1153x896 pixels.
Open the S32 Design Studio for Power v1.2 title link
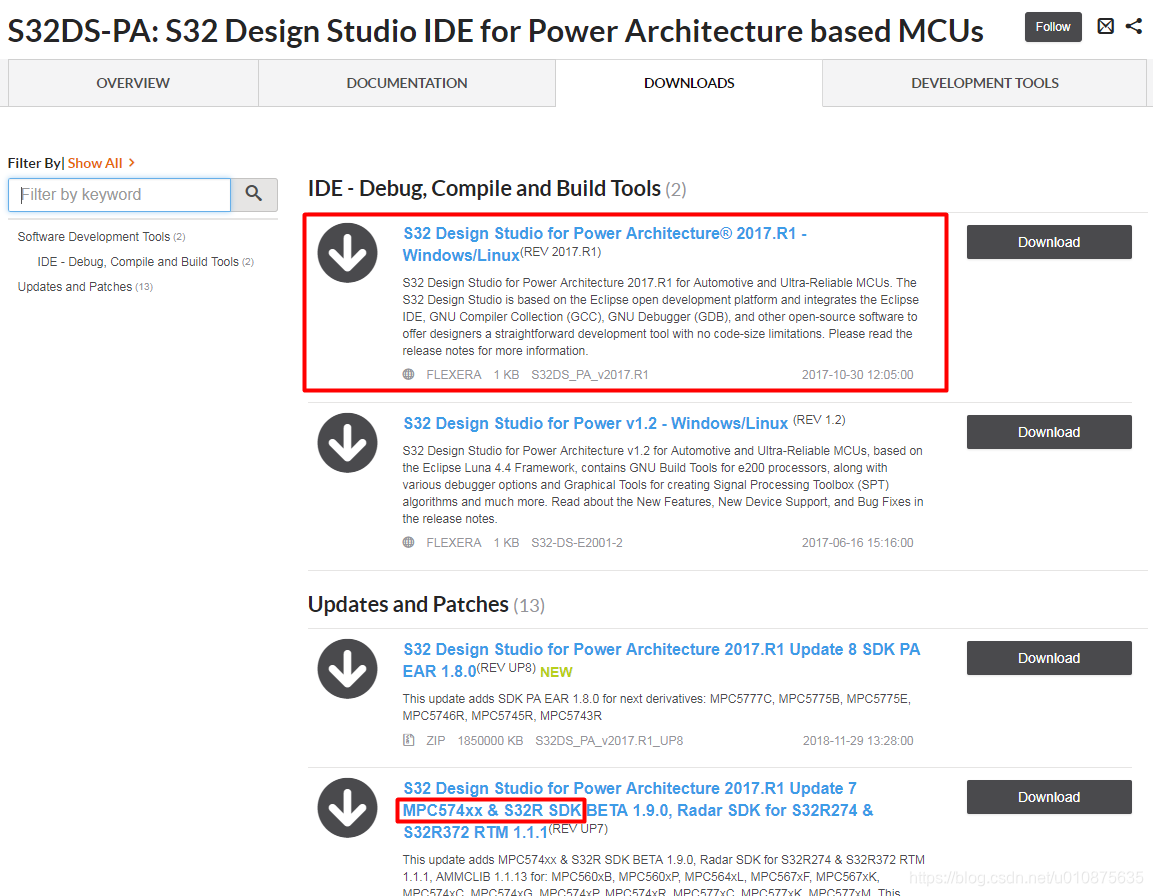point(596,424)
